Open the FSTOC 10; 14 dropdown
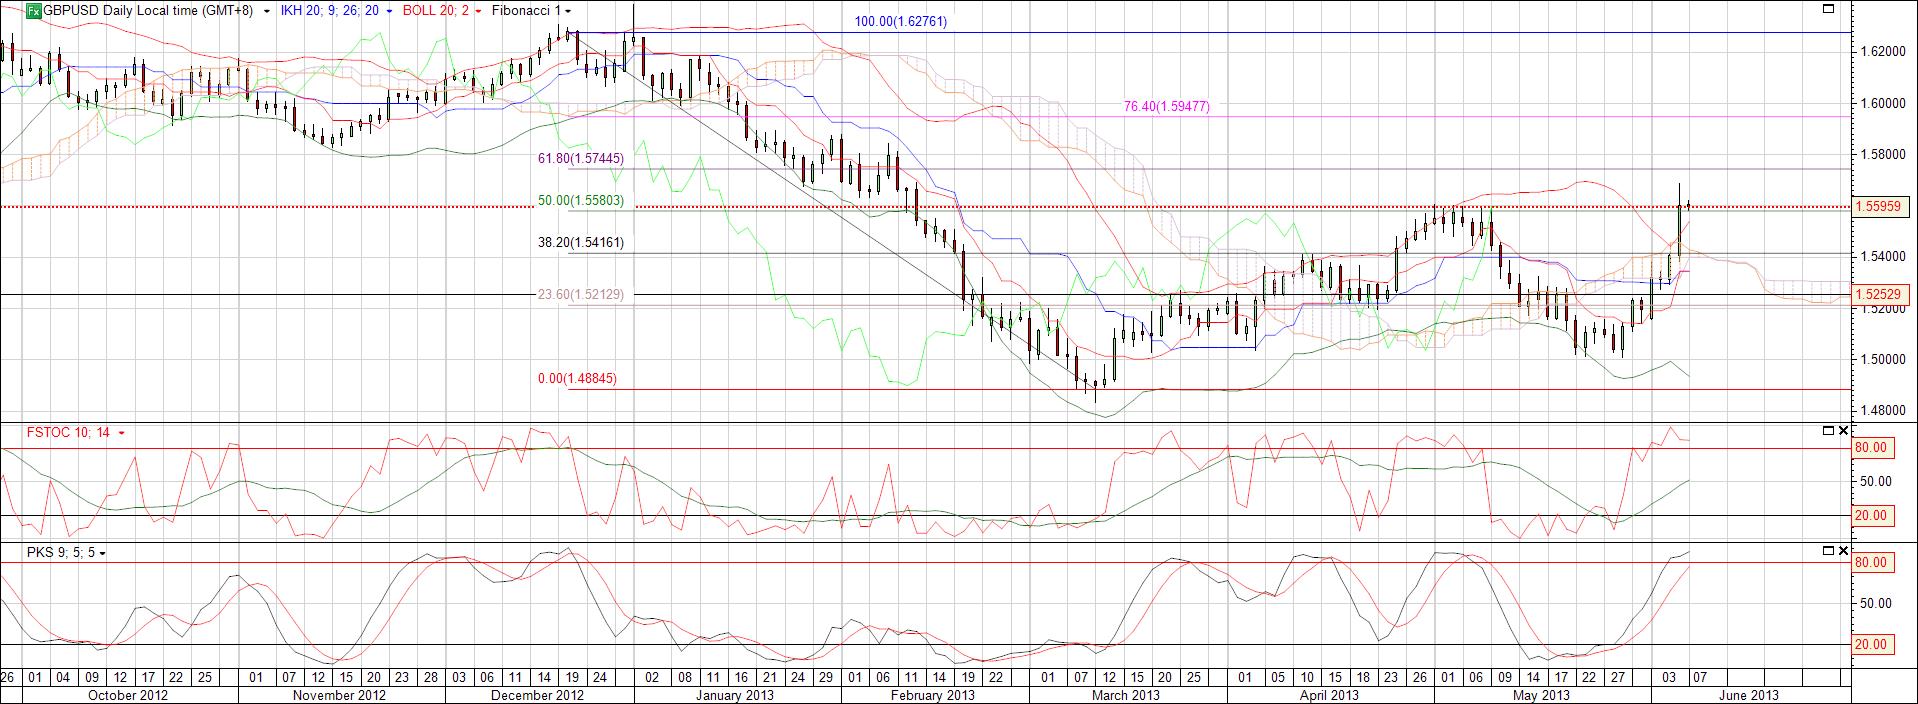This screenshot has width=1918, height=704. coord(122,433)
